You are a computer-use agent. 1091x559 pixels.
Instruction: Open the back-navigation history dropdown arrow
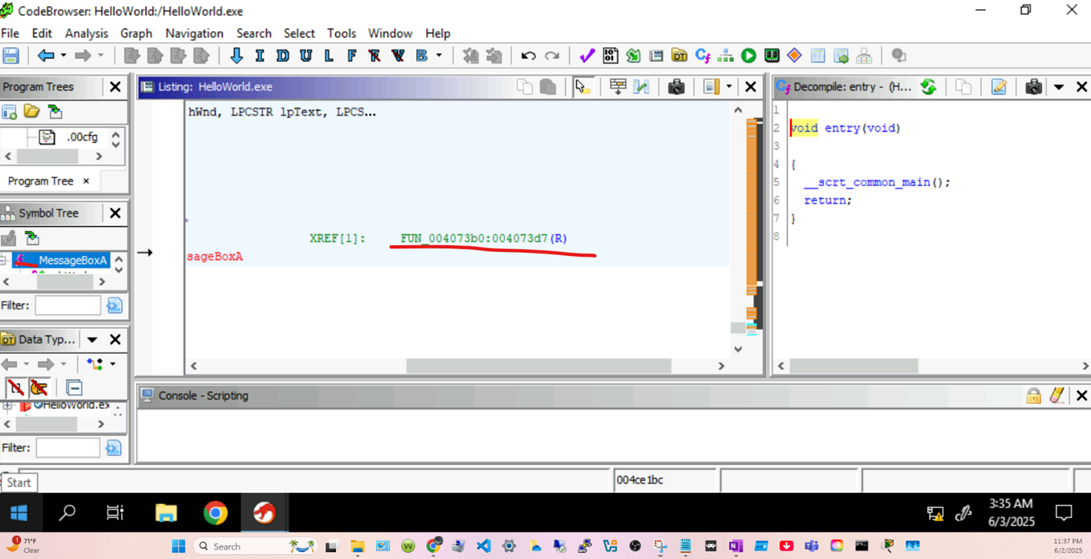pos(64,56)
